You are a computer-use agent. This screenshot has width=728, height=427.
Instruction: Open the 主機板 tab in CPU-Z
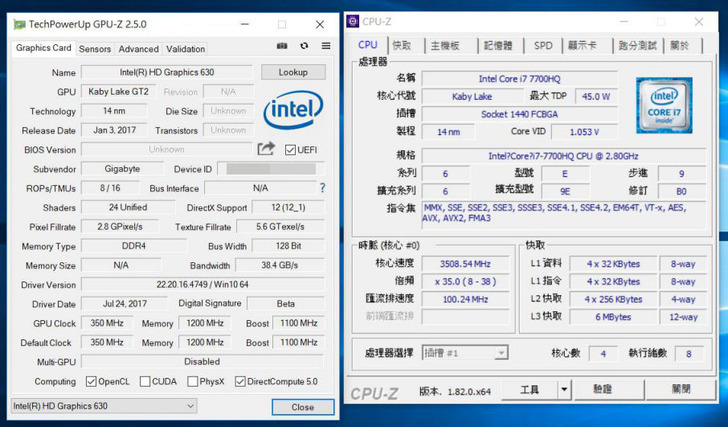click(x=445, y=45)
